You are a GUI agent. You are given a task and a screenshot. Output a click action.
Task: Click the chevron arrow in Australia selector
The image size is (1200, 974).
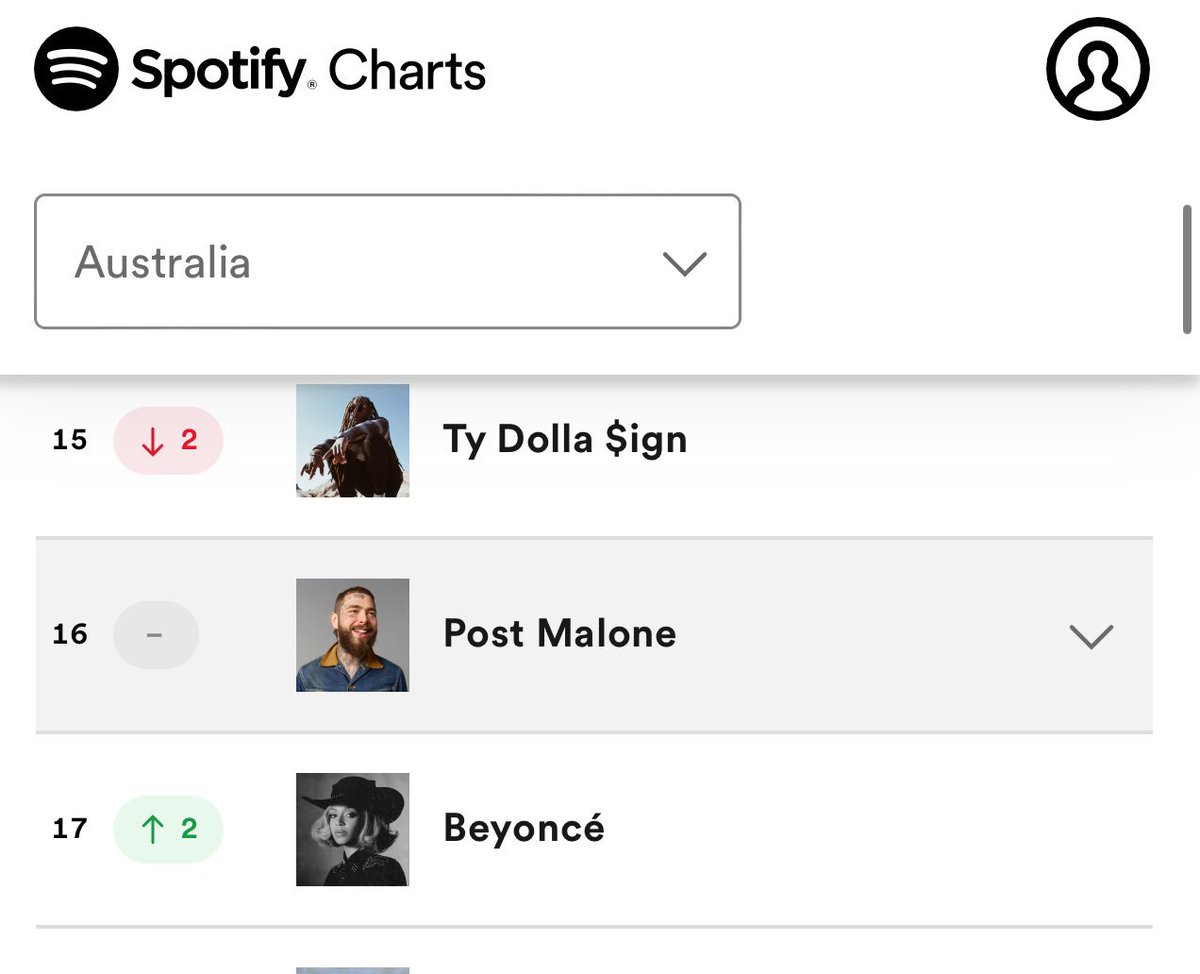(x=685, y=264)
